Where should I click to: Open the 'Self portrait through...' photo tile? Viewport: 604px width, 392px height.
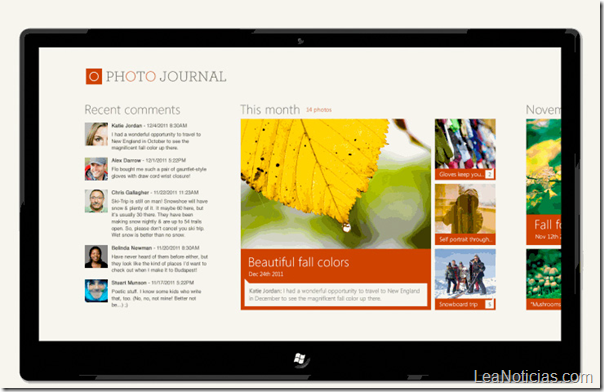point(465,214)
